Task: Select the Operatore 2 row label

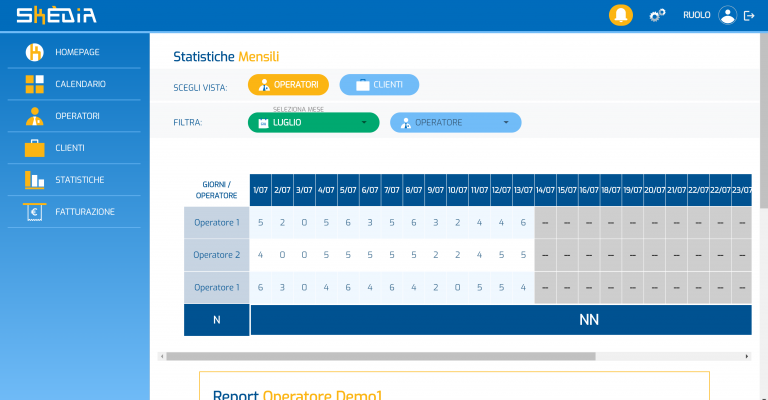Action: 217,255
